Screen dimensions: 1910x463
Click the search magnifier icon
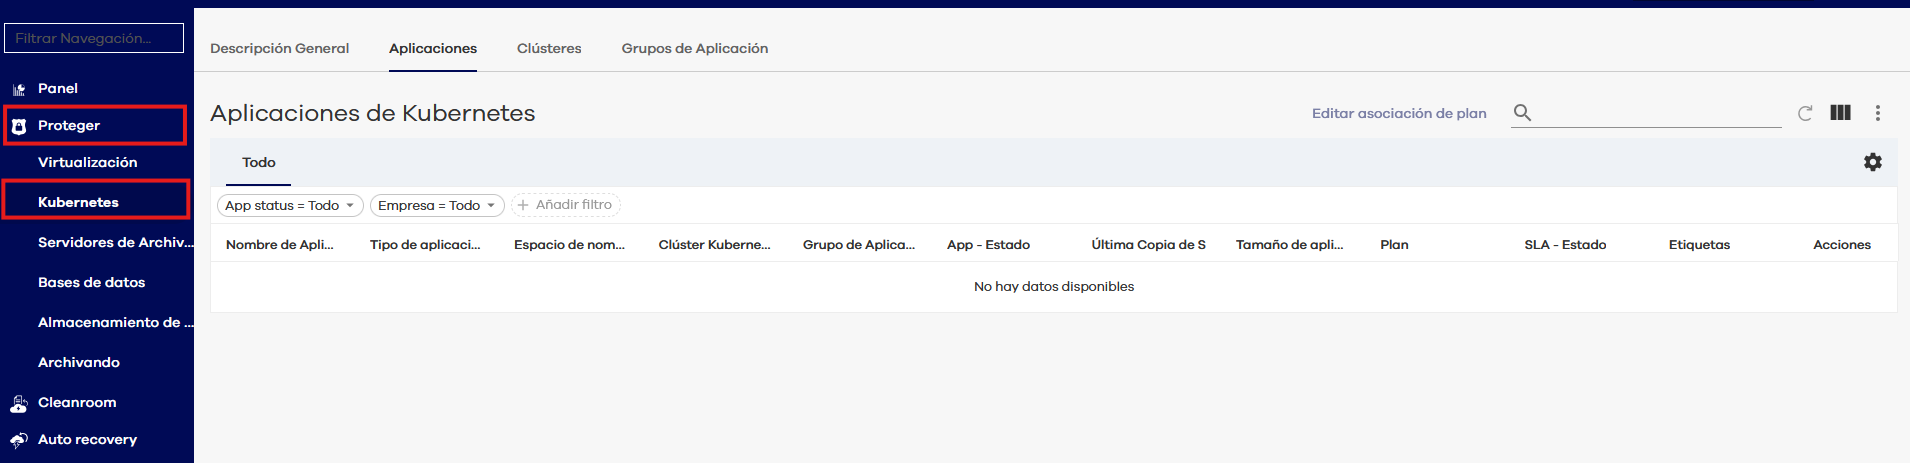tap(1522, 113)
